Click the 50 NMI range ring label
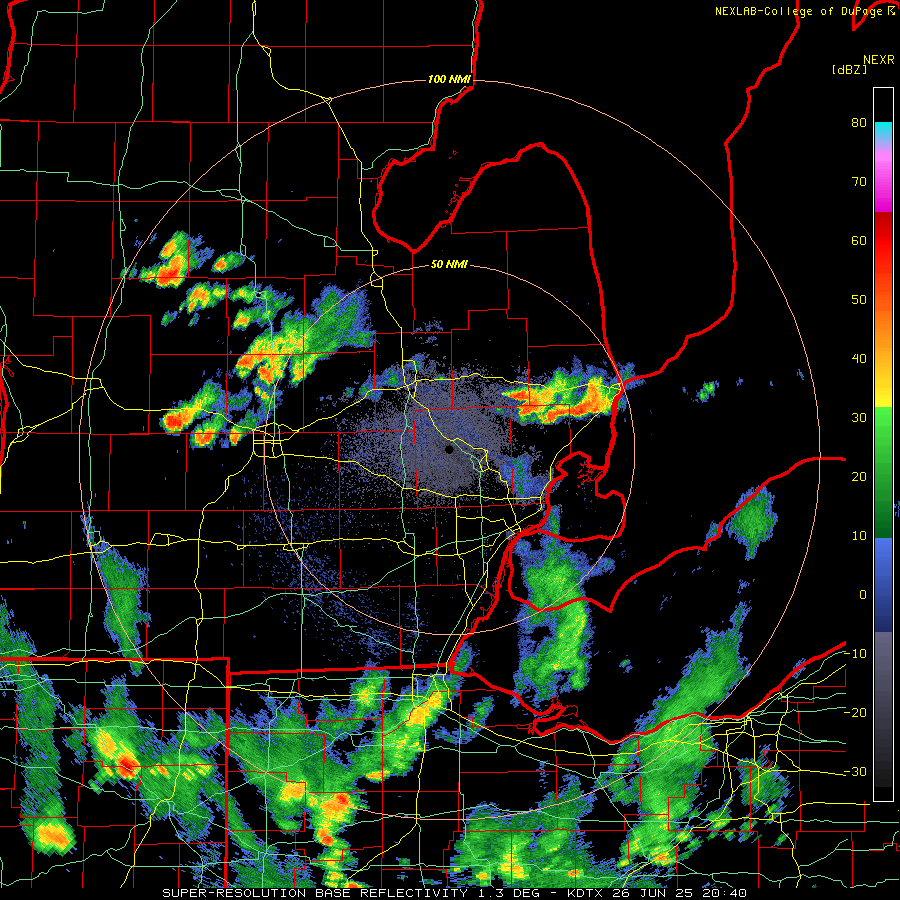This screenshot has height=900, width=900. pyautogui.click(x=449, y=265)
